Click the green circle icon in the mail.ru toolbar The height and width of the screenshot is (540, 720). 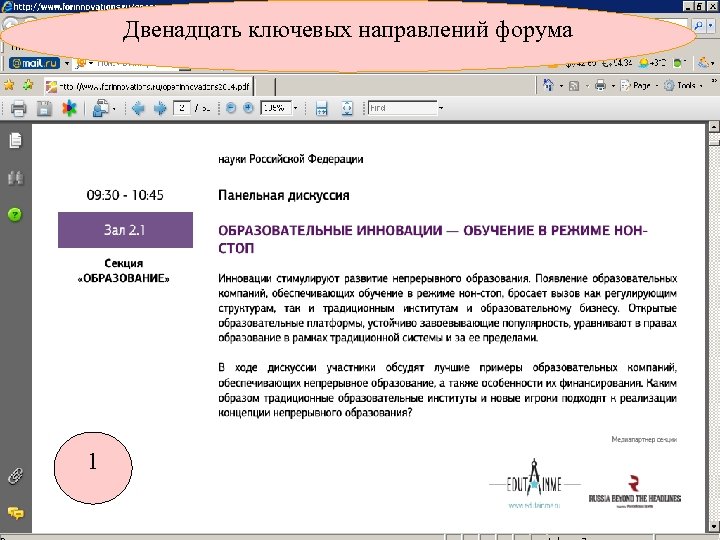point(678,63)
